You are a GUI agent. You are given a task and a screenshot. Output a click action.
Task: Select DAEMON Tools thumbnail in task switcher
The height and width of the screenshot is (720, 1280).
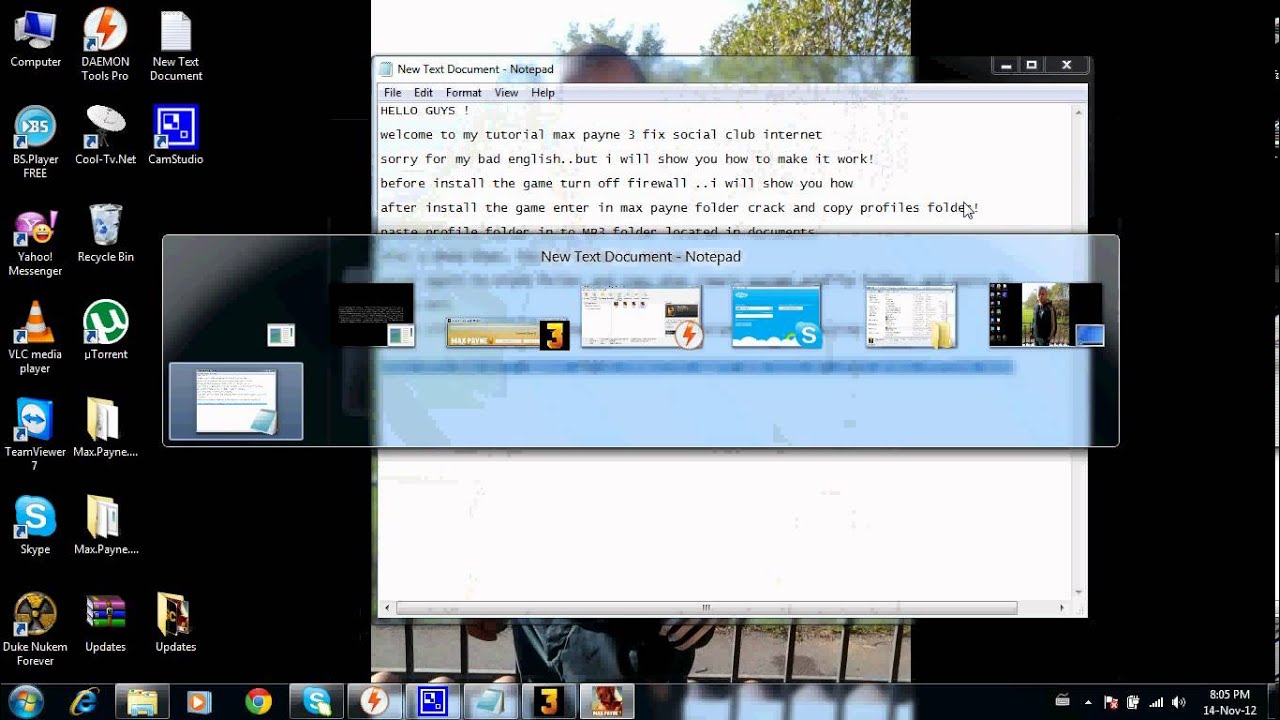point(641,317)
